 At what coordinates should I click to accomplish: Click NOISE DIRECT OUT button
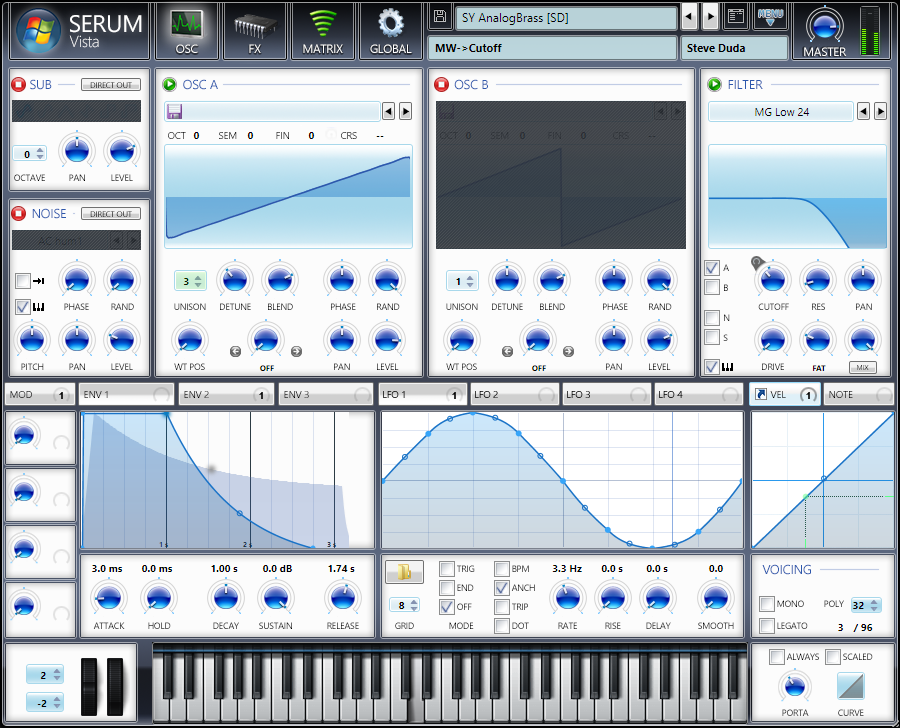pos(111,214)
